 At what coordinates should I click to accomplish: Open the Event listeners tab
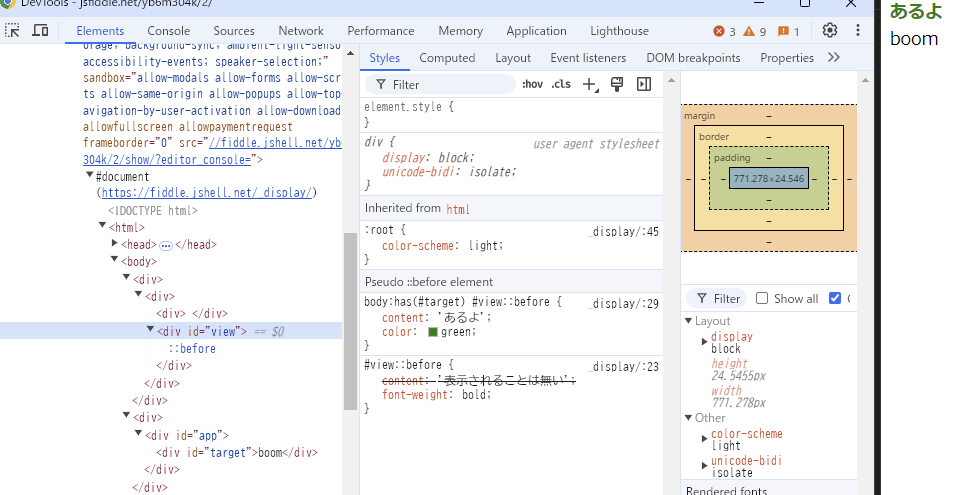click(x=588, y=58)
